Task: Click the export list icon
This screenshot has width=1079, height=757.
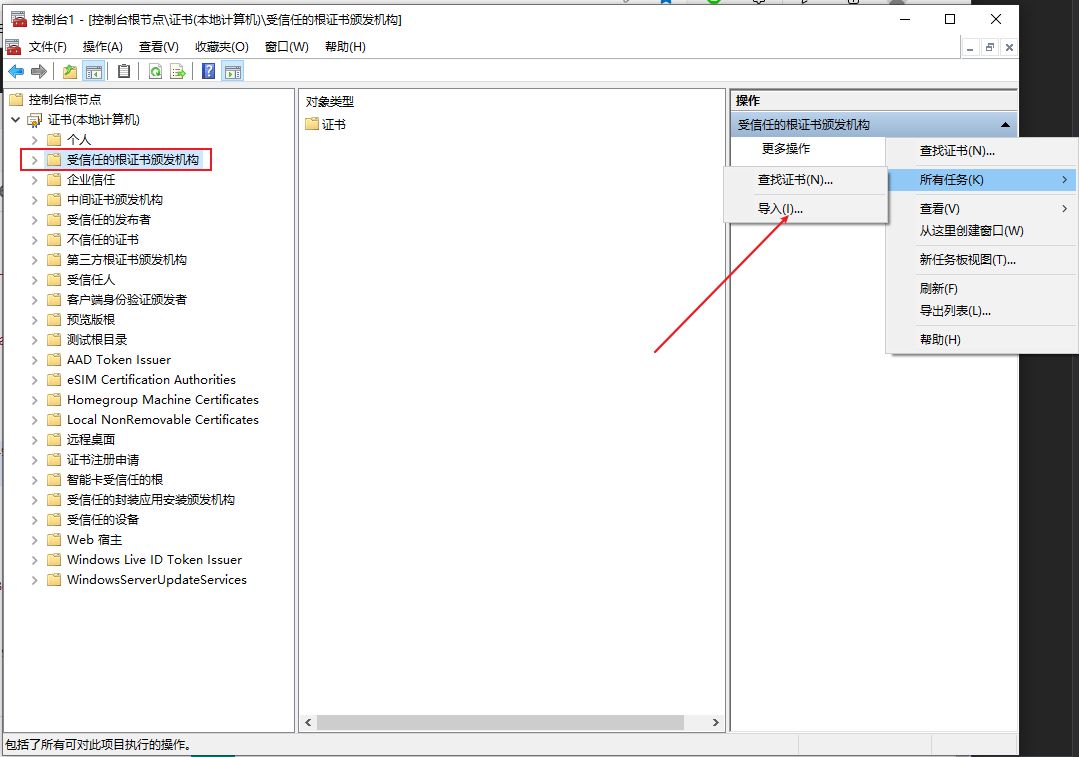Action: [179, 71]
